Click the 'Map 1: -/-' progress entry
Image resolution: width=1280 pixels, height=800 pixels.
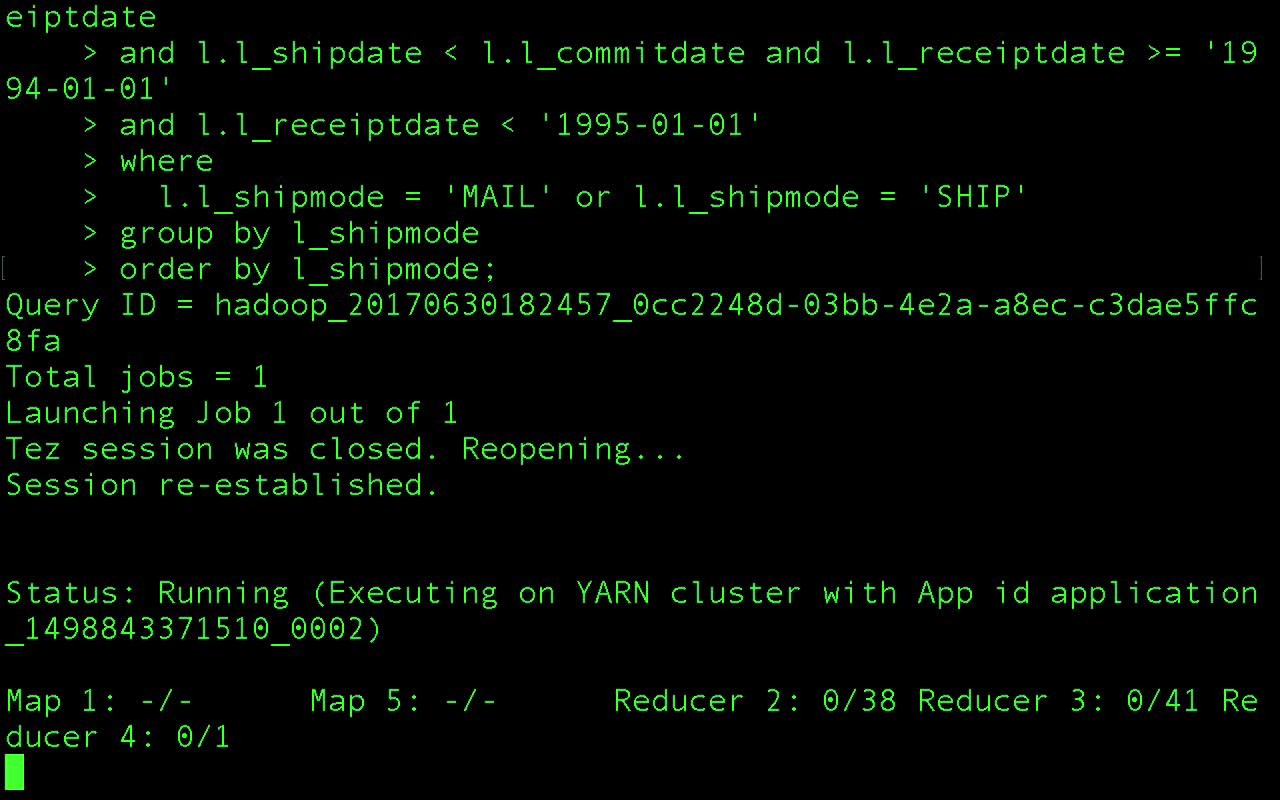[99, 701]
